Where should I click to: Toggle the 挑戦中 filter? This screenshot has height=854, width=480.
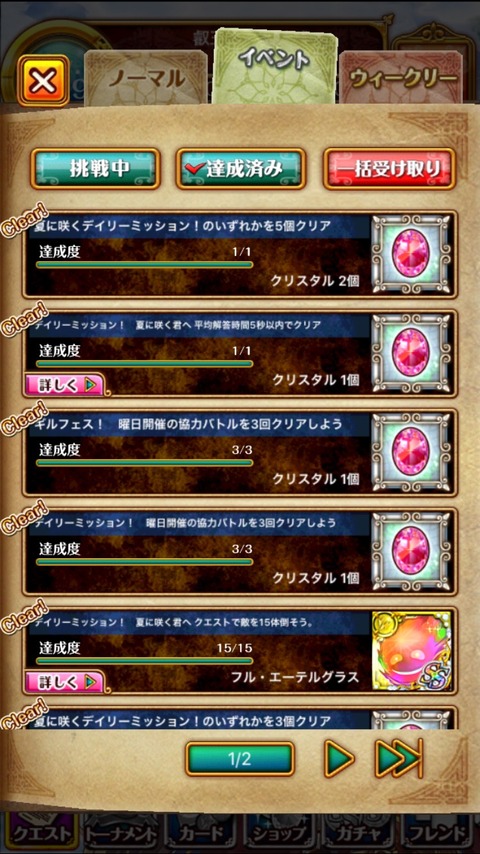(95, 169)
